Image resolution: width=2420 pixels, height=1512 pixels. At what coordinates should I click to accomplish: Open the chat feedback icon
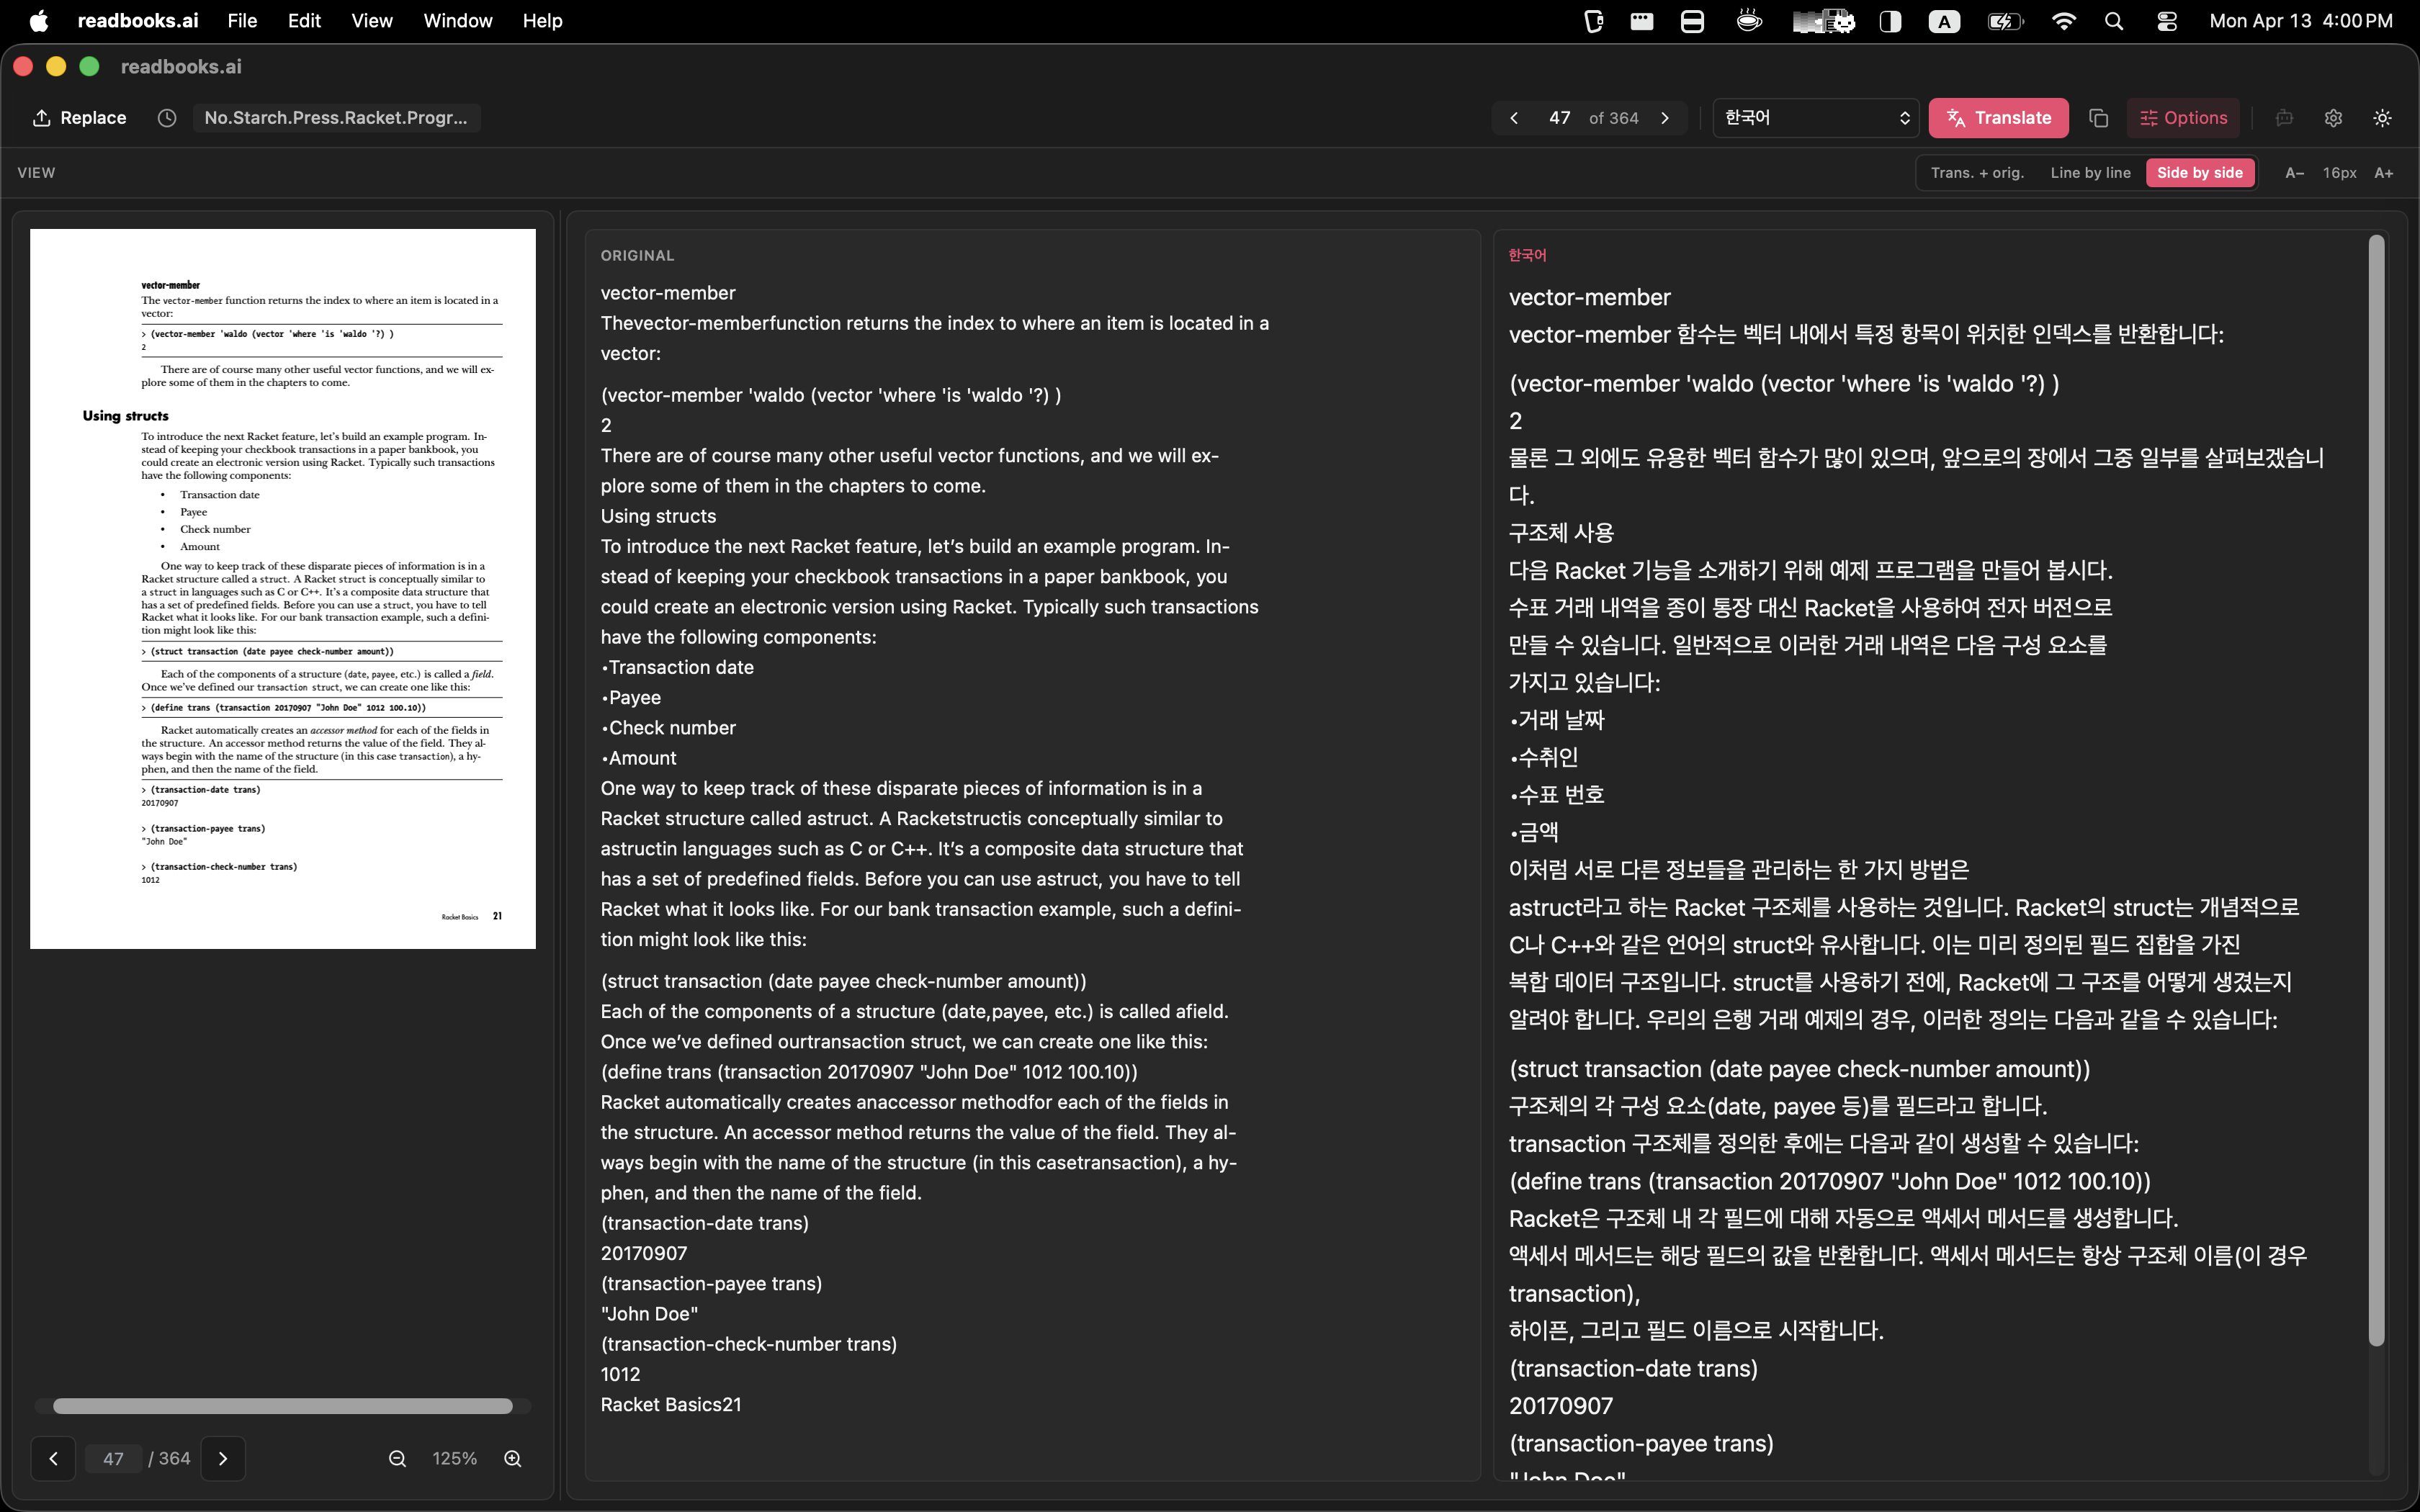coord(2284,118)
